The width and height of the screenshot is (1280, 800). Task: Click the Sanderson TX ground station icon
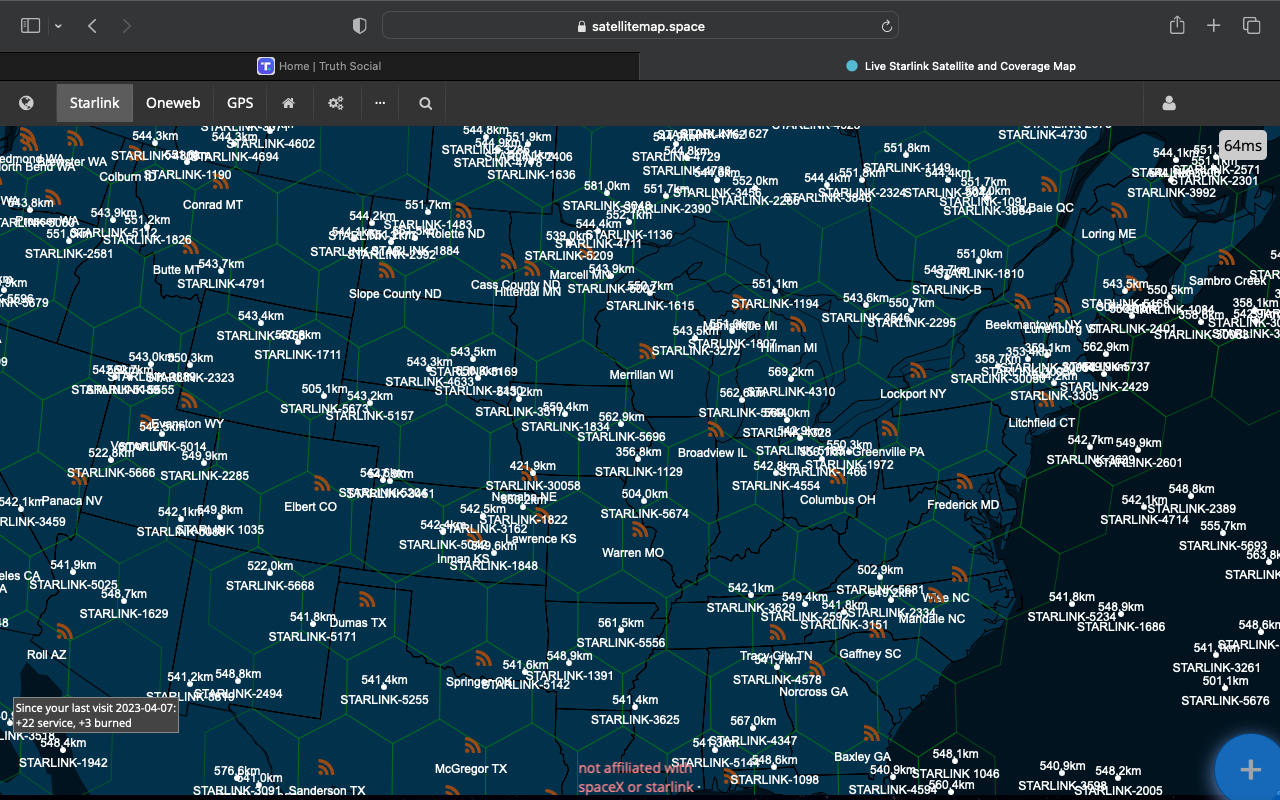point(326,768)
